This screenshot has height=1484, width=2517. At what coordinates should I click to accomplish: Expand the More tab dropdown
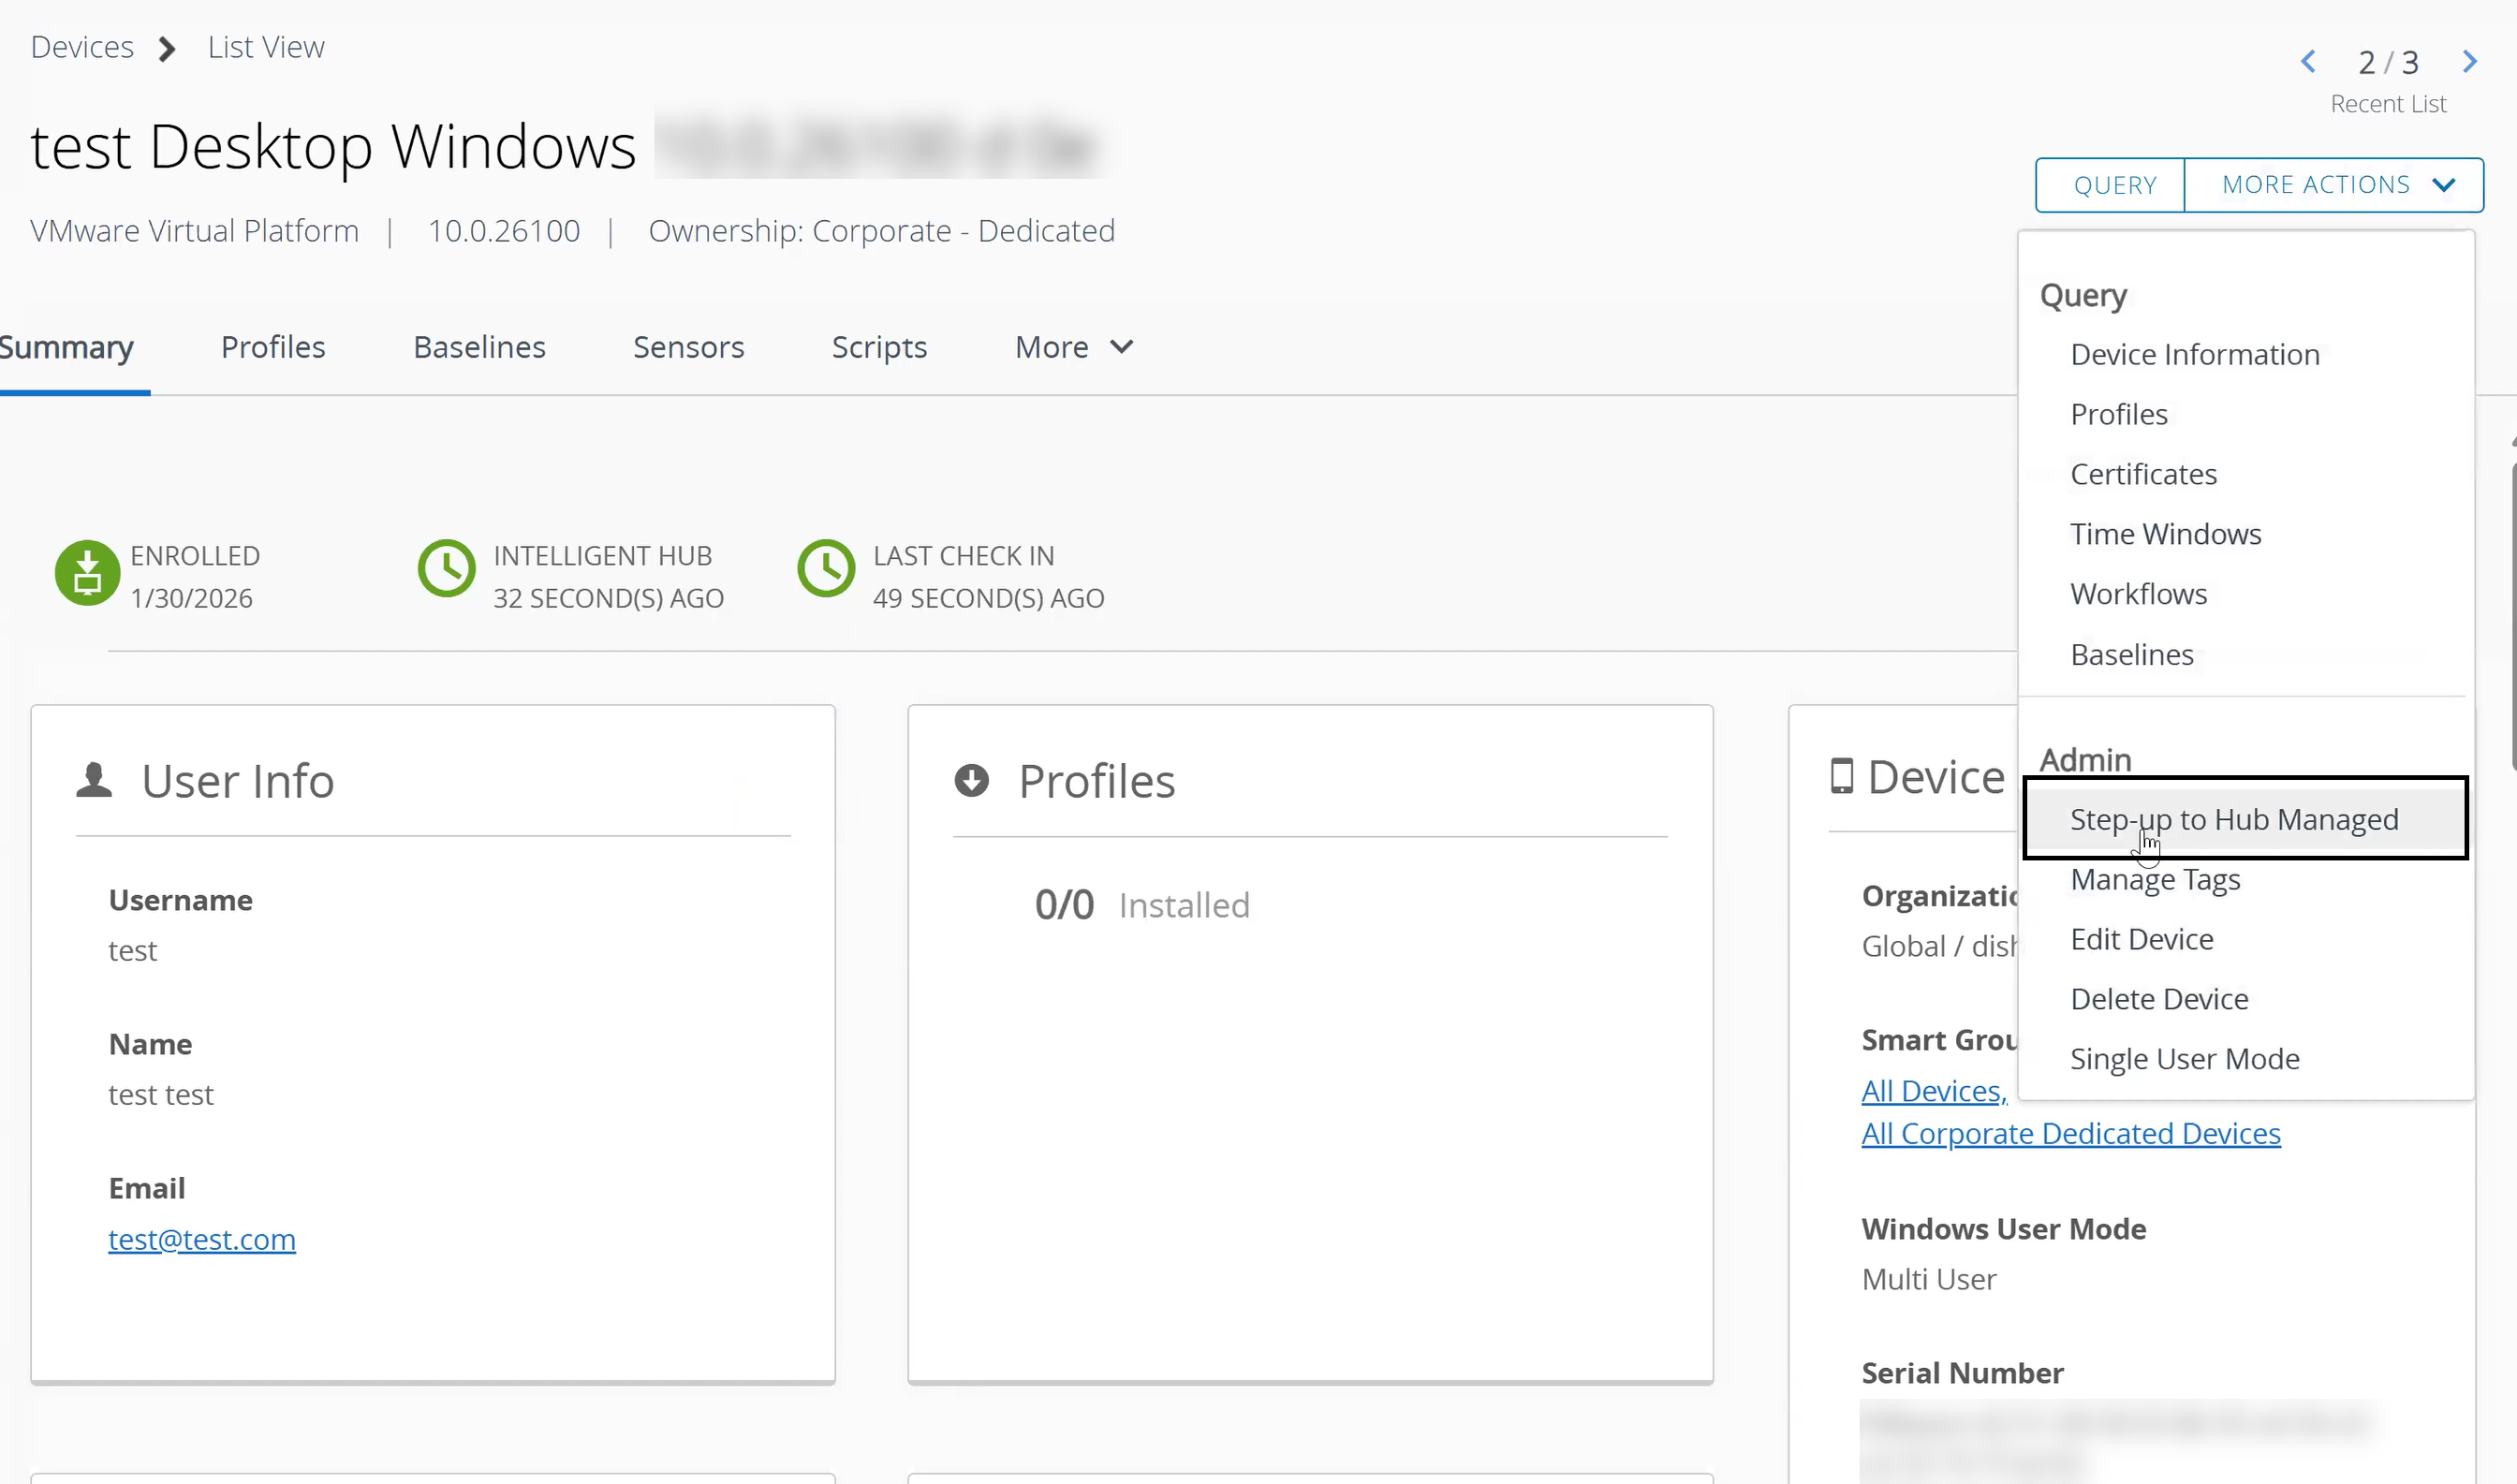tap(1074, 347)
